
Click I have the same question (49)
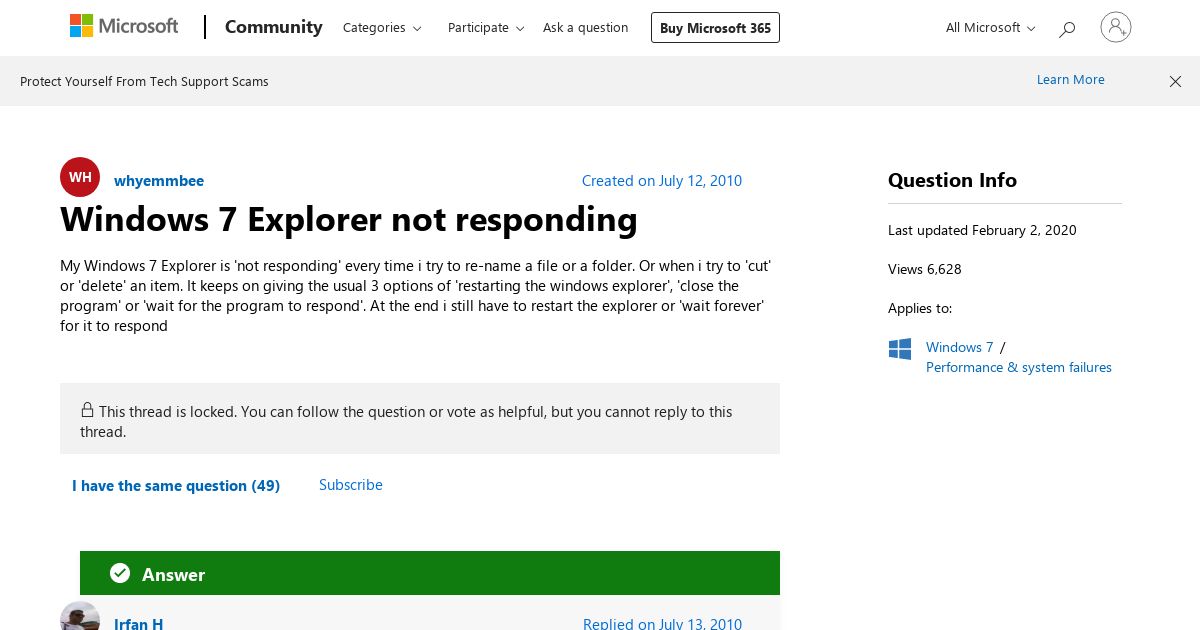176,486
